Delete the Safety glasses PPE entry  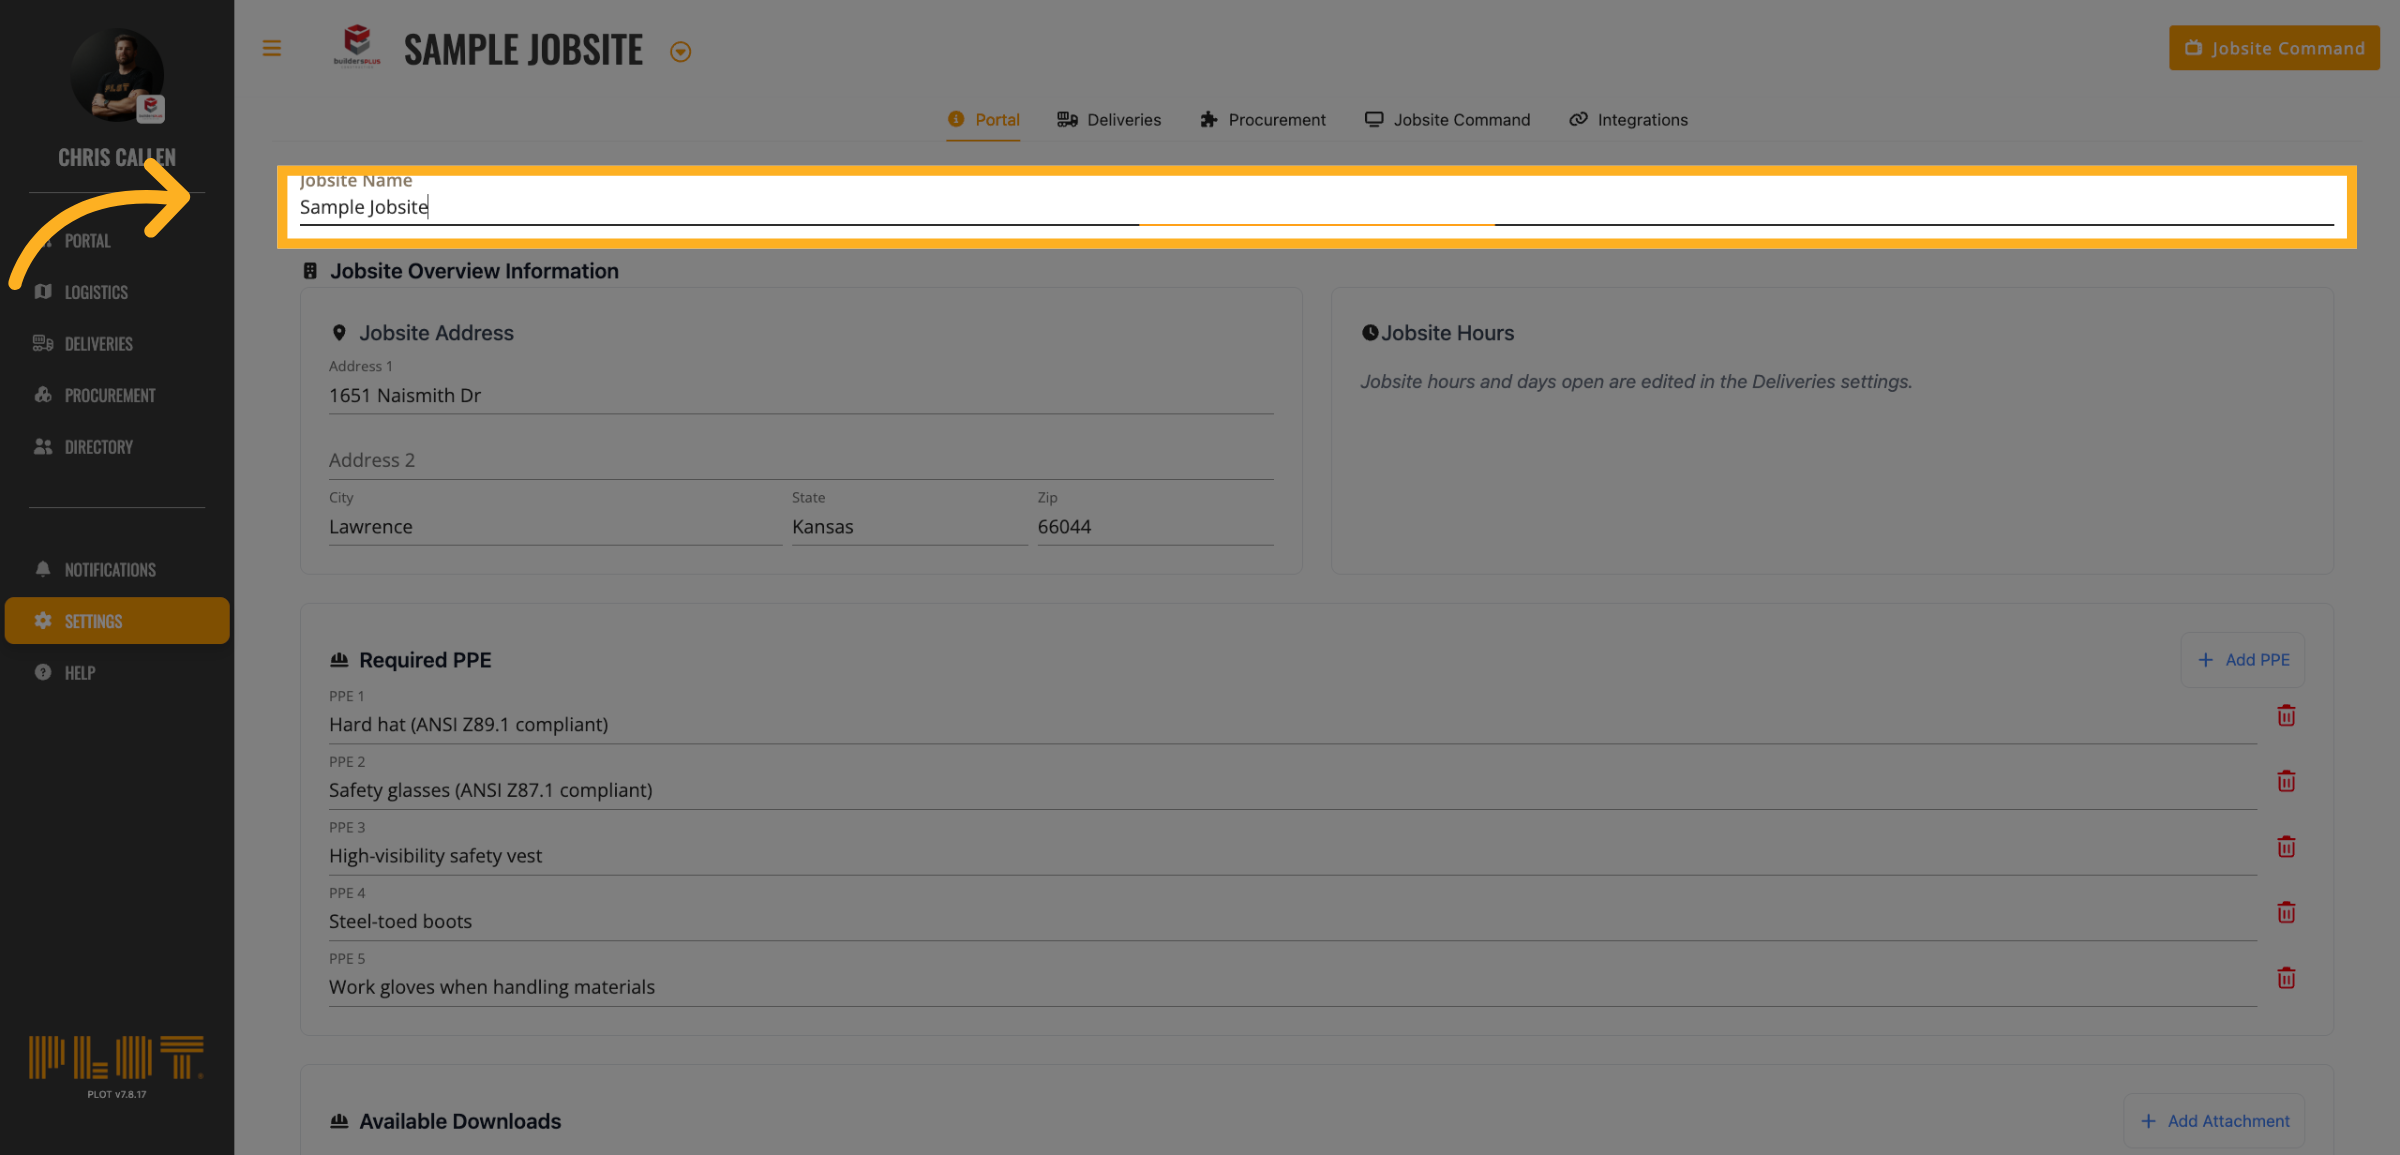[x=2285, y=781]
